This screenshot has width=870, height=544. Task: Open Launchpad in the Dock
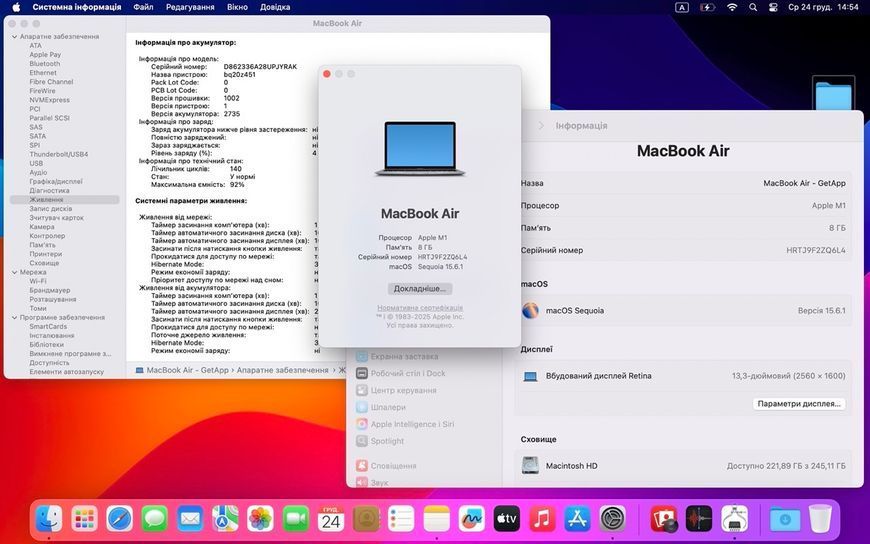point(84,520)
